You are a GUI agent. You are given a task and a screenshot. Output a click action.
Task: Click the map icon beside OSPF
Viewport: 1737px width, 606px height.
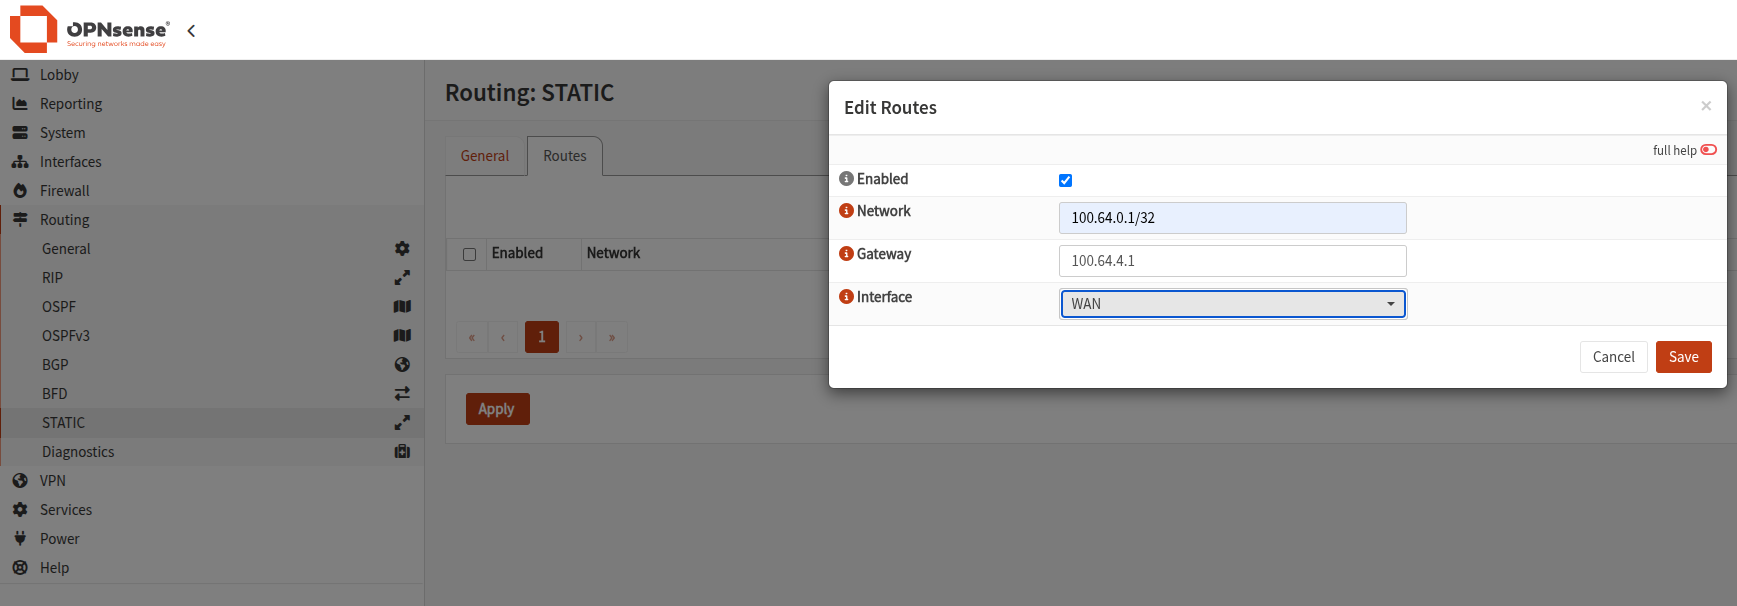click(402, 306)
